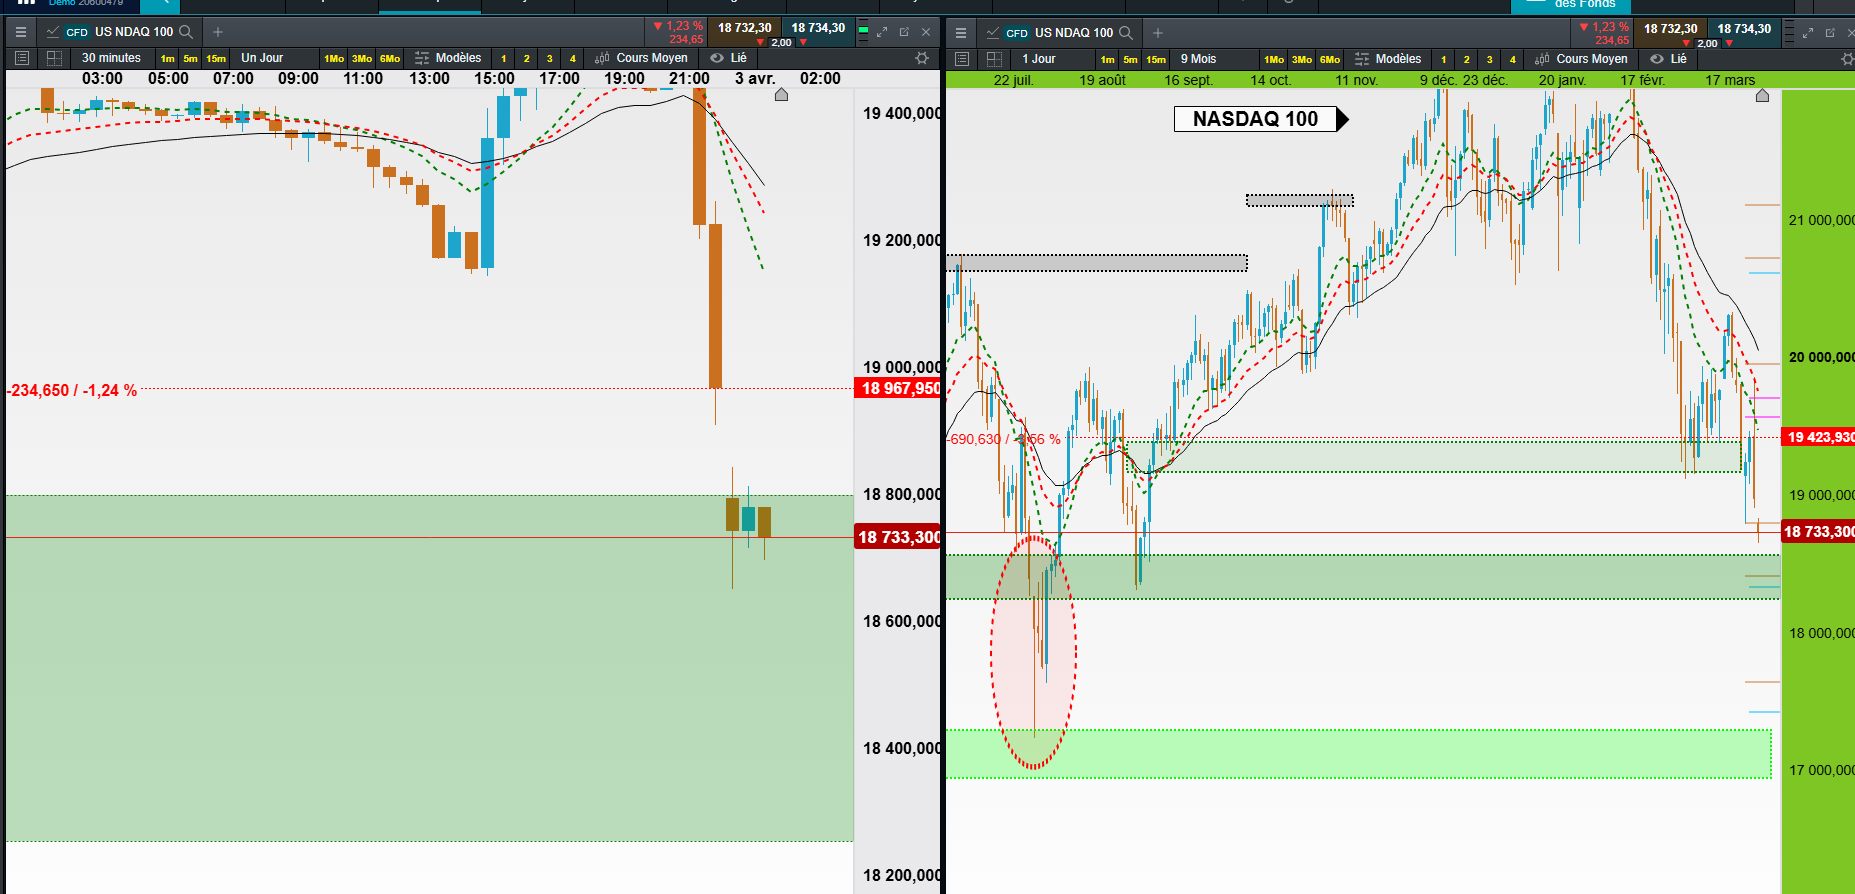Click the left chart's line-chart type icon

point(53,32)
